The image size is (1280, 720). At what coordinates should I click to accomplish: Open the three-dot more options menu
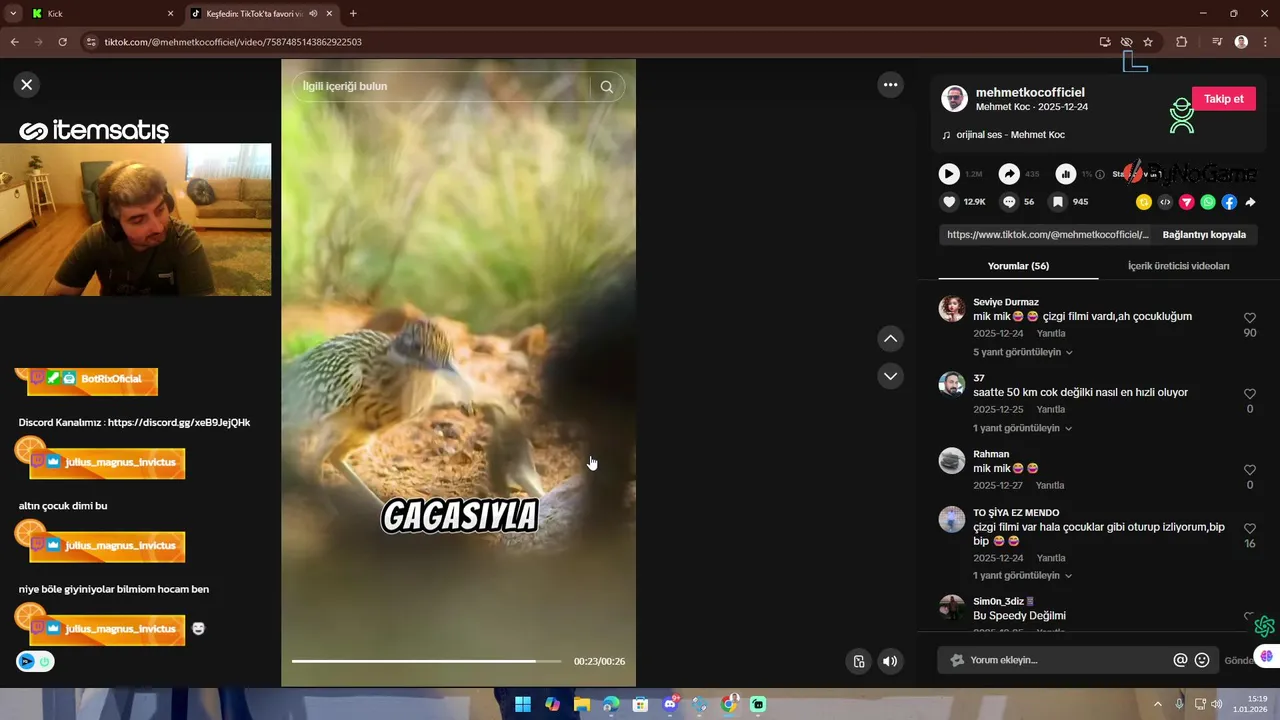click(x=890, y=85)
